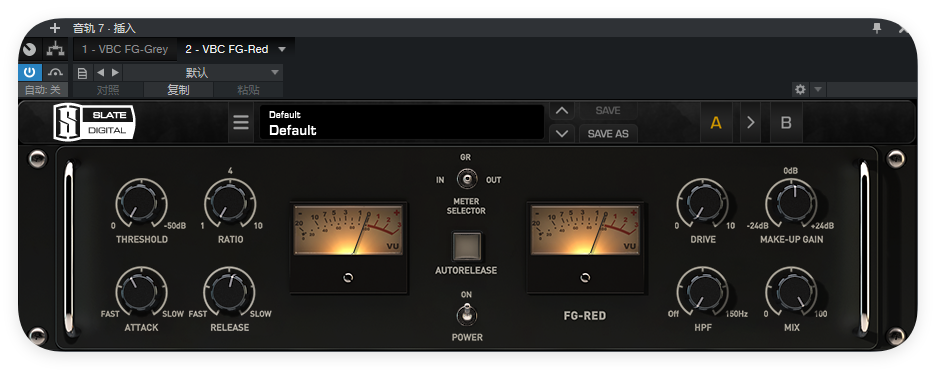
Task: Pin the plugin window
Action: click(877, 27)
